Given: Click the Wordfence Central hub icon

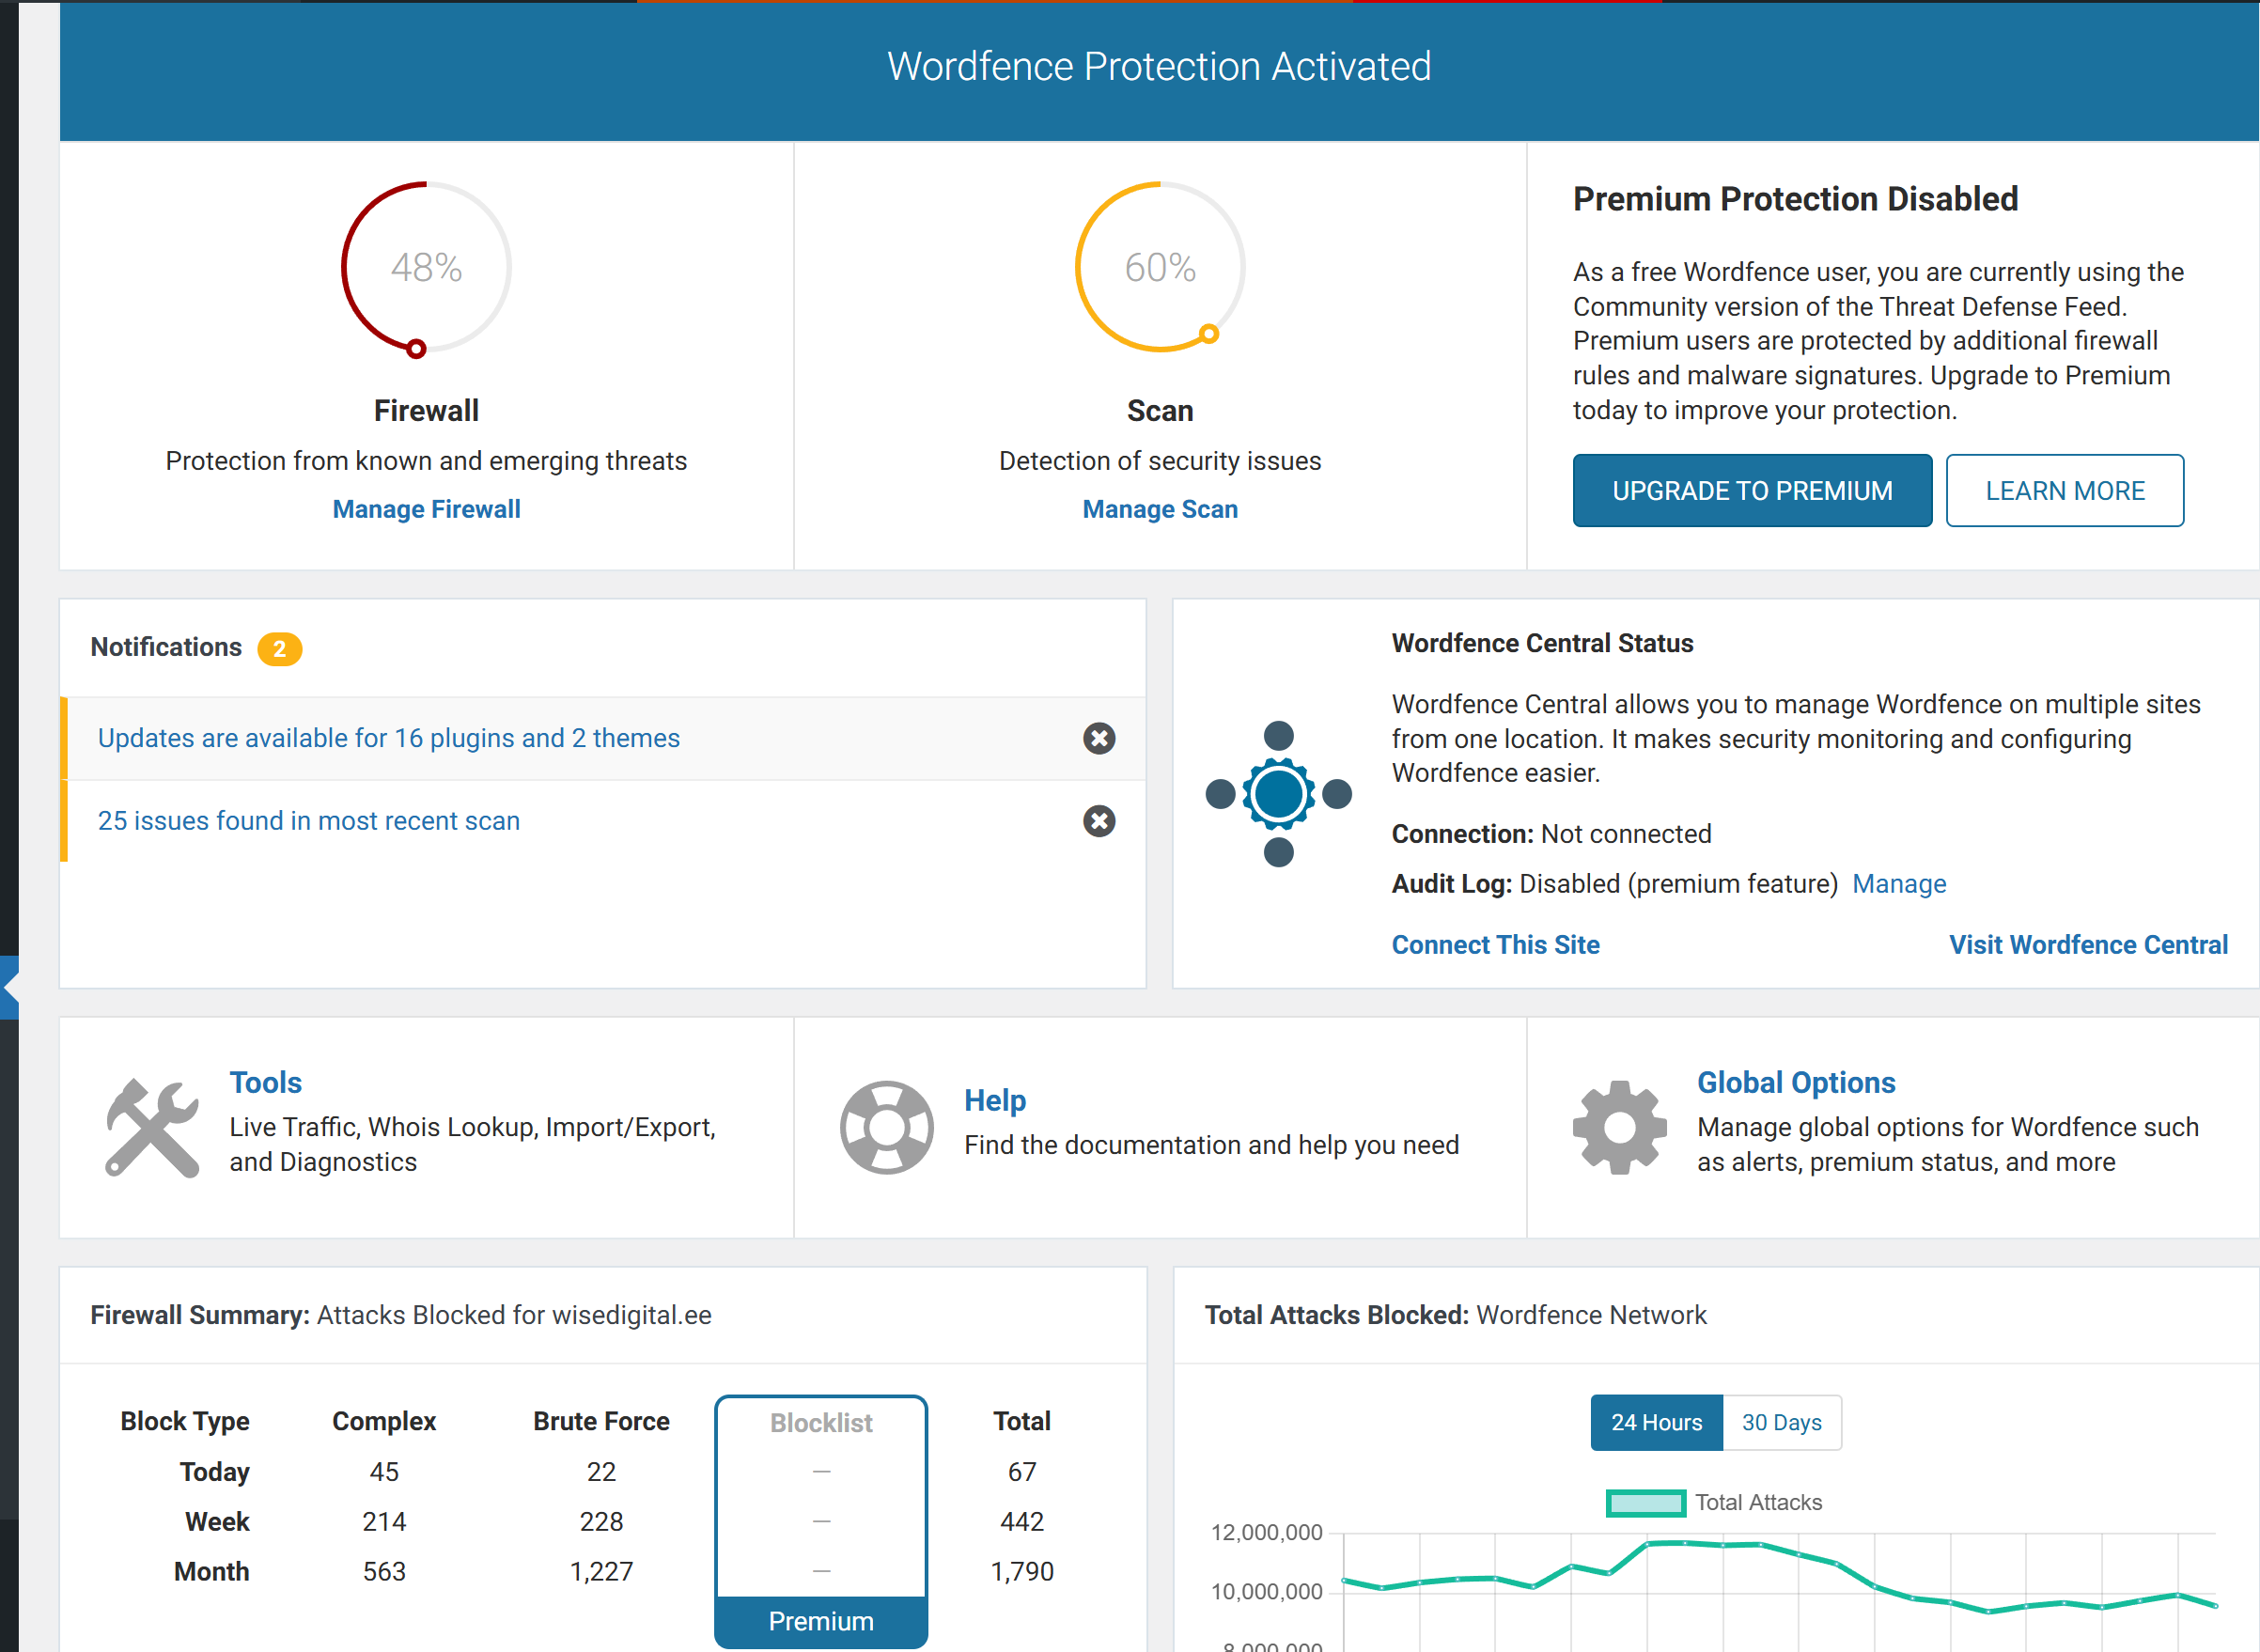Looking at the screenshot, I should click(1277, 795).
